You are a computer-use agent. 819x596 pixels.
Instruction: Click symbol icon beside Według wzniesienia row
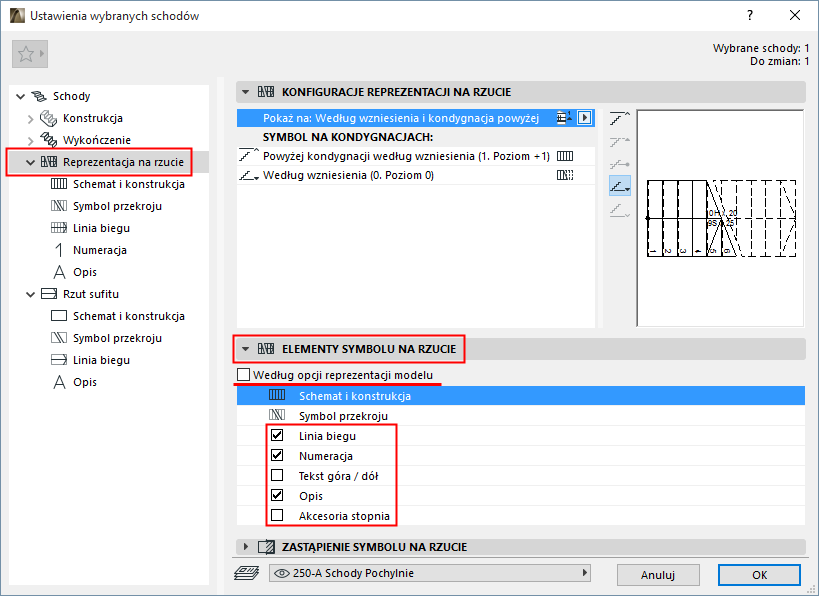(565, 176)
